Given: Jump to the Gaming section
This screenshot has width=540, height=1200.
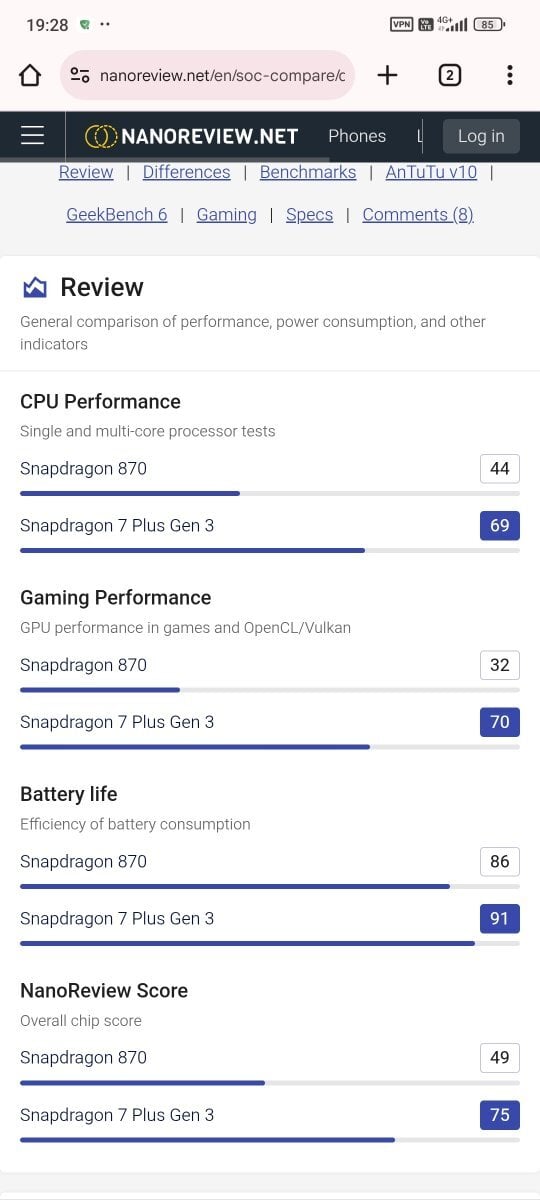Looking at the screenshot, I should [x=227, y=214].
